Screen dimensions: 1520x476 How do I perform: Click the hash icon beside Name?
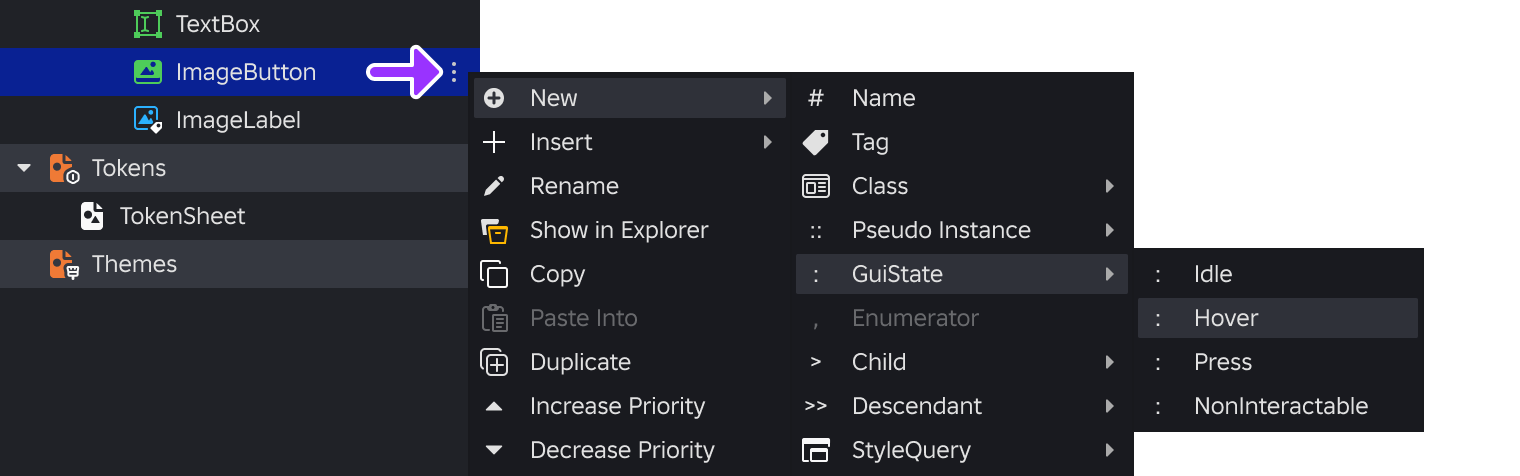pos(816,98)
